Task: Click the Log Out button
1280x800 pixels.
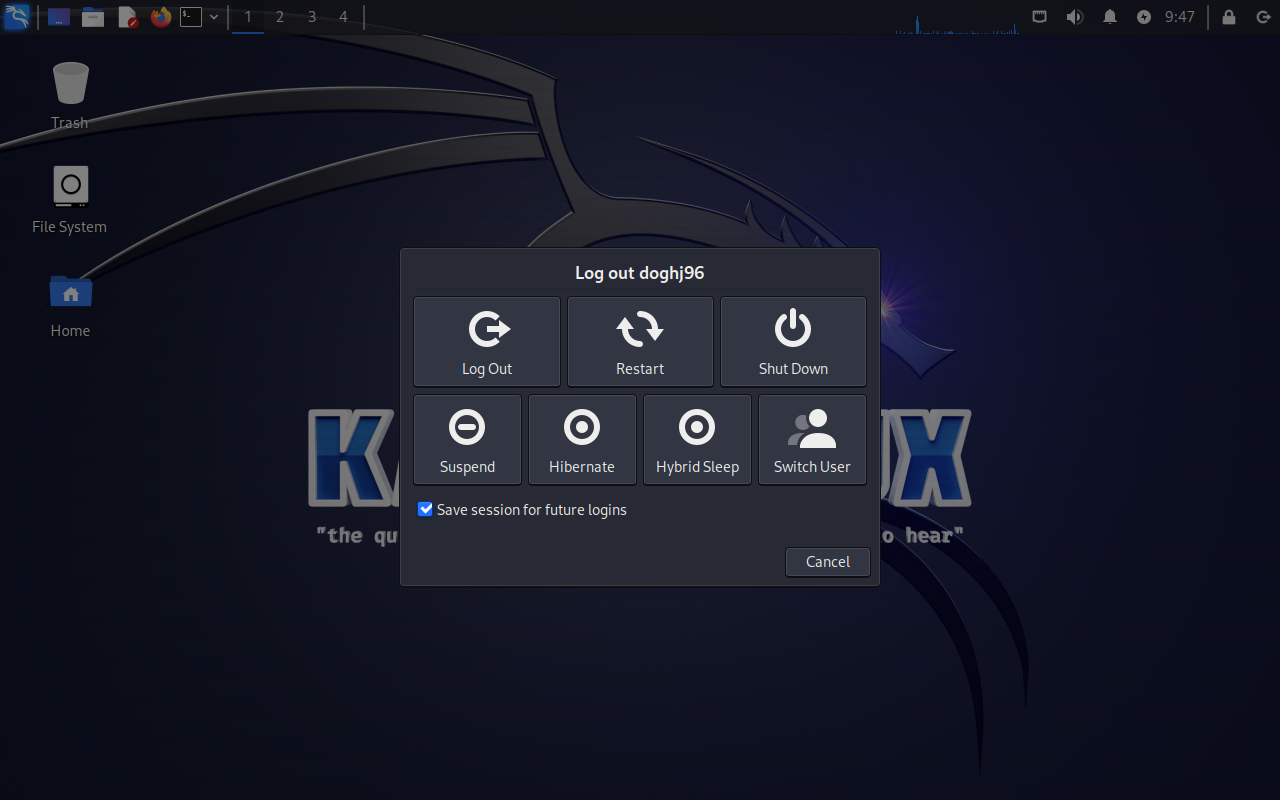Action: tap(487, 341)
